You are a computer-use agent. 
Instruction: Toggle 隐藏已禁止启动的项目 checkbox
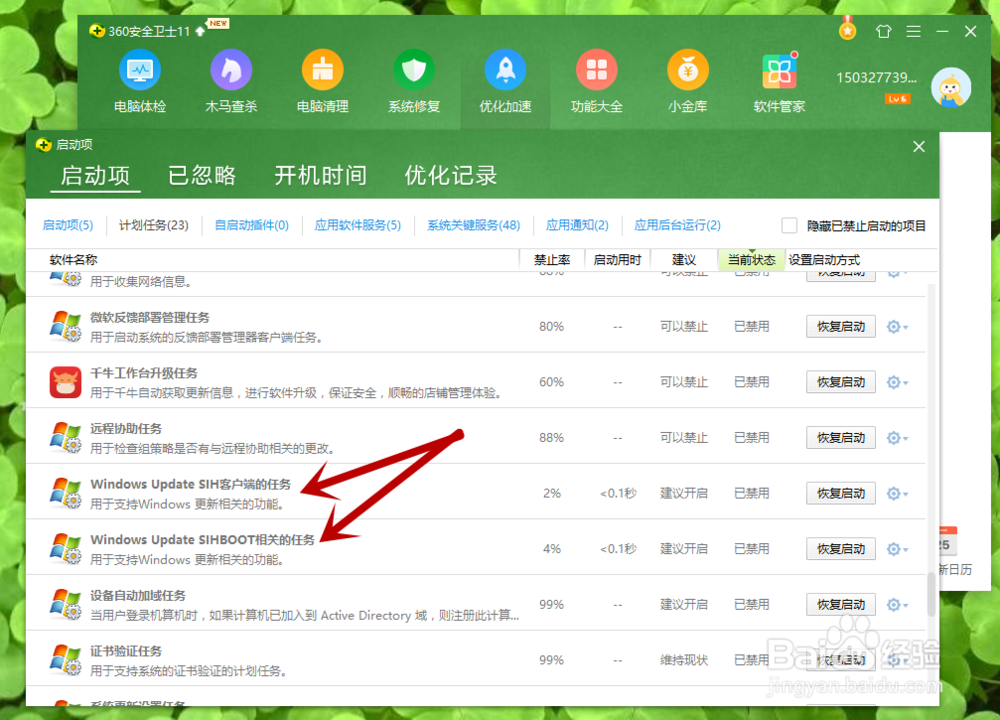click(789, 225)
